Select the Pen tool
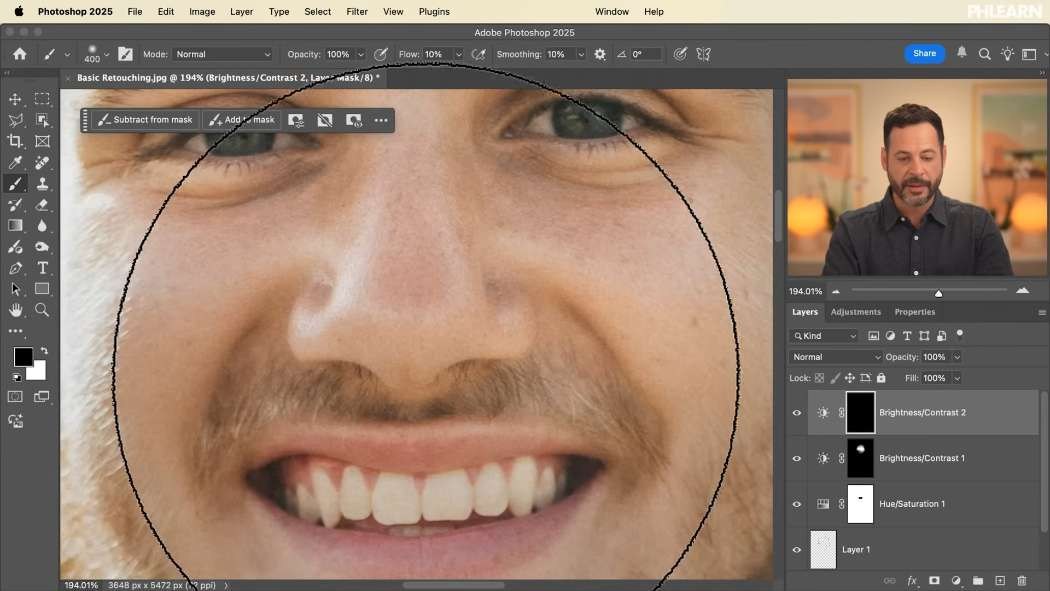Viewport: 1050px width, 591px height. [x=15, y=268]
